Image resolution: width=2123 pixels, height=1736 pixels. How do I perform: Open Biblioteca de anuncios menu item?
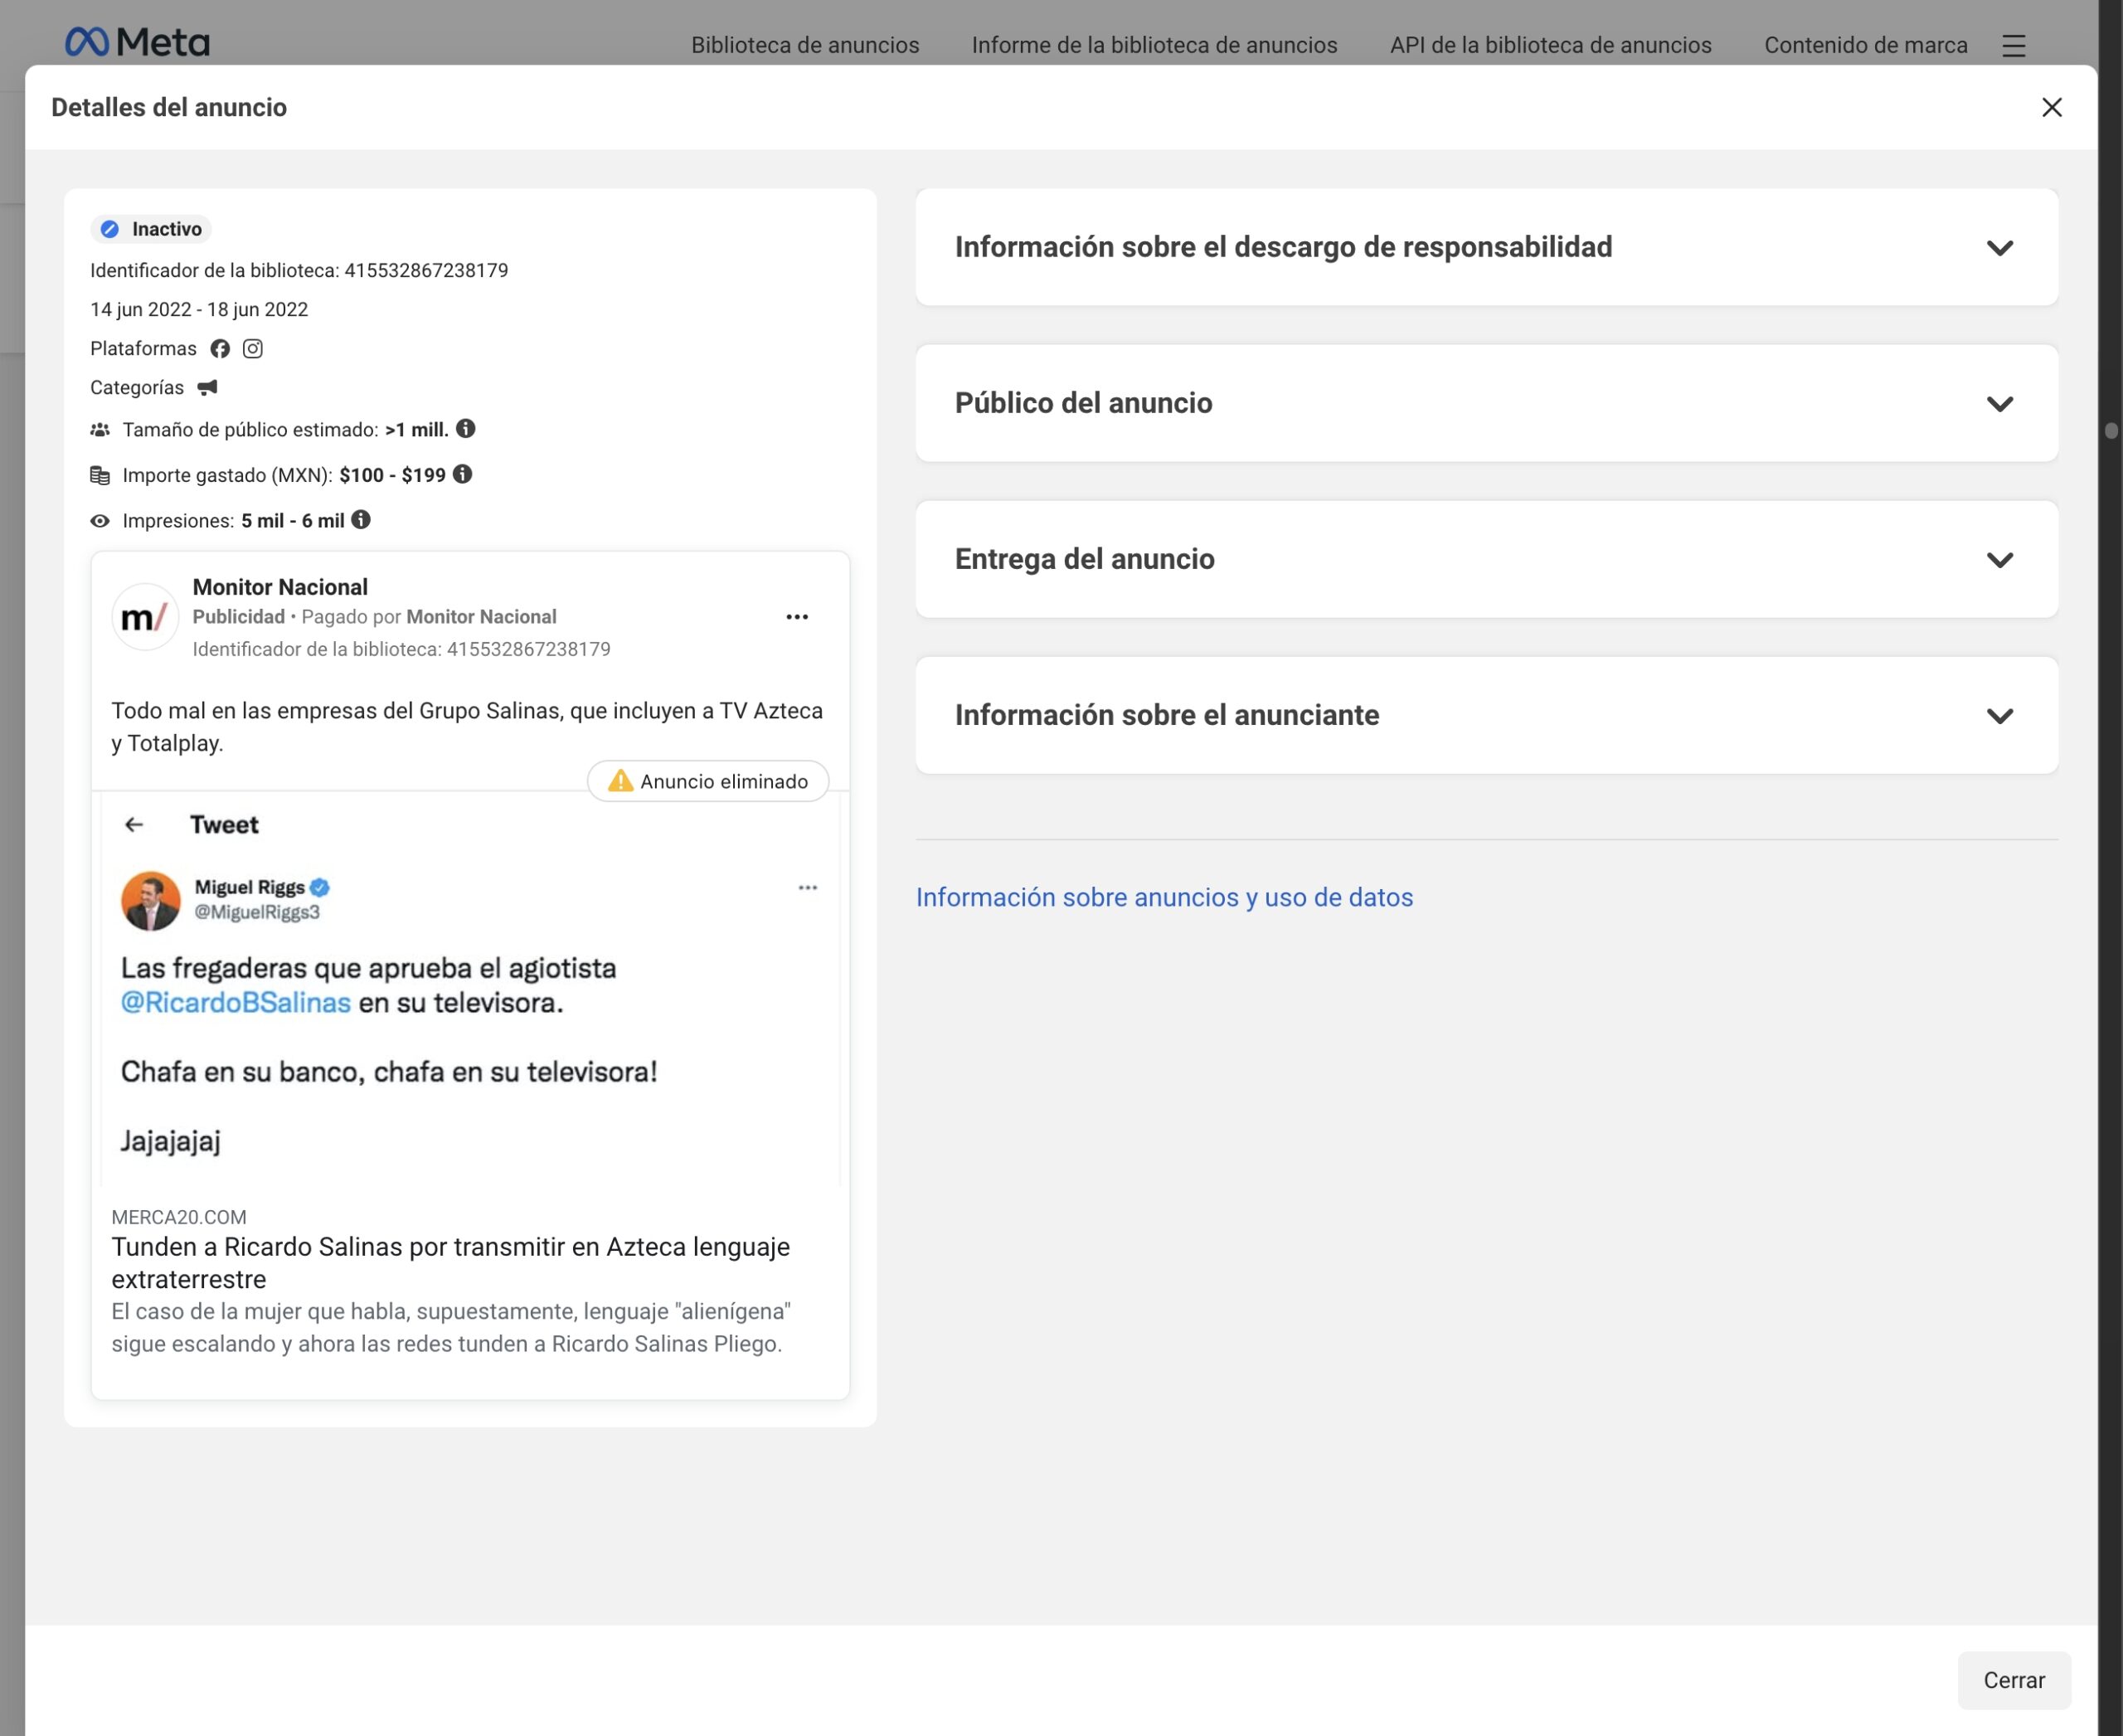[805, 45]
